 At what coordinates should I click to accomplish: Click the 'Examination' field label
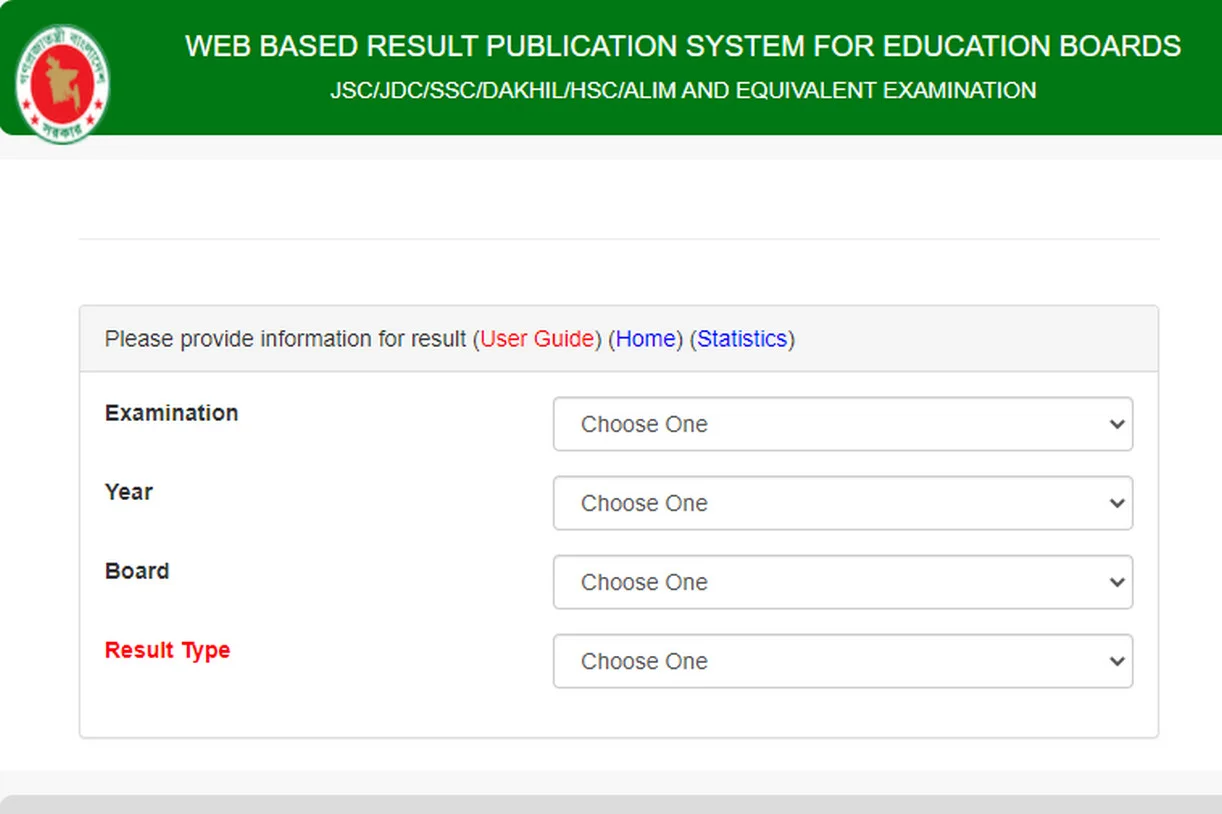point(172,413)
